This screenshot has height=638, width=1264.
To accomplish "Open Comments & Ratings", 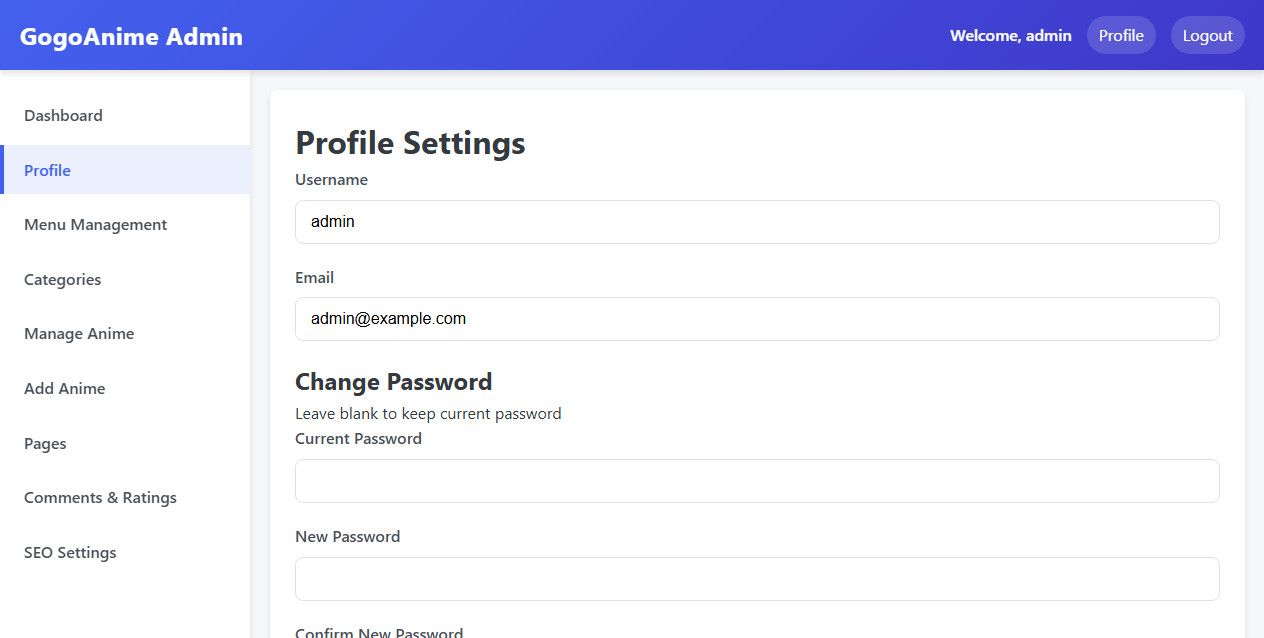I will (x=100, y=498).
